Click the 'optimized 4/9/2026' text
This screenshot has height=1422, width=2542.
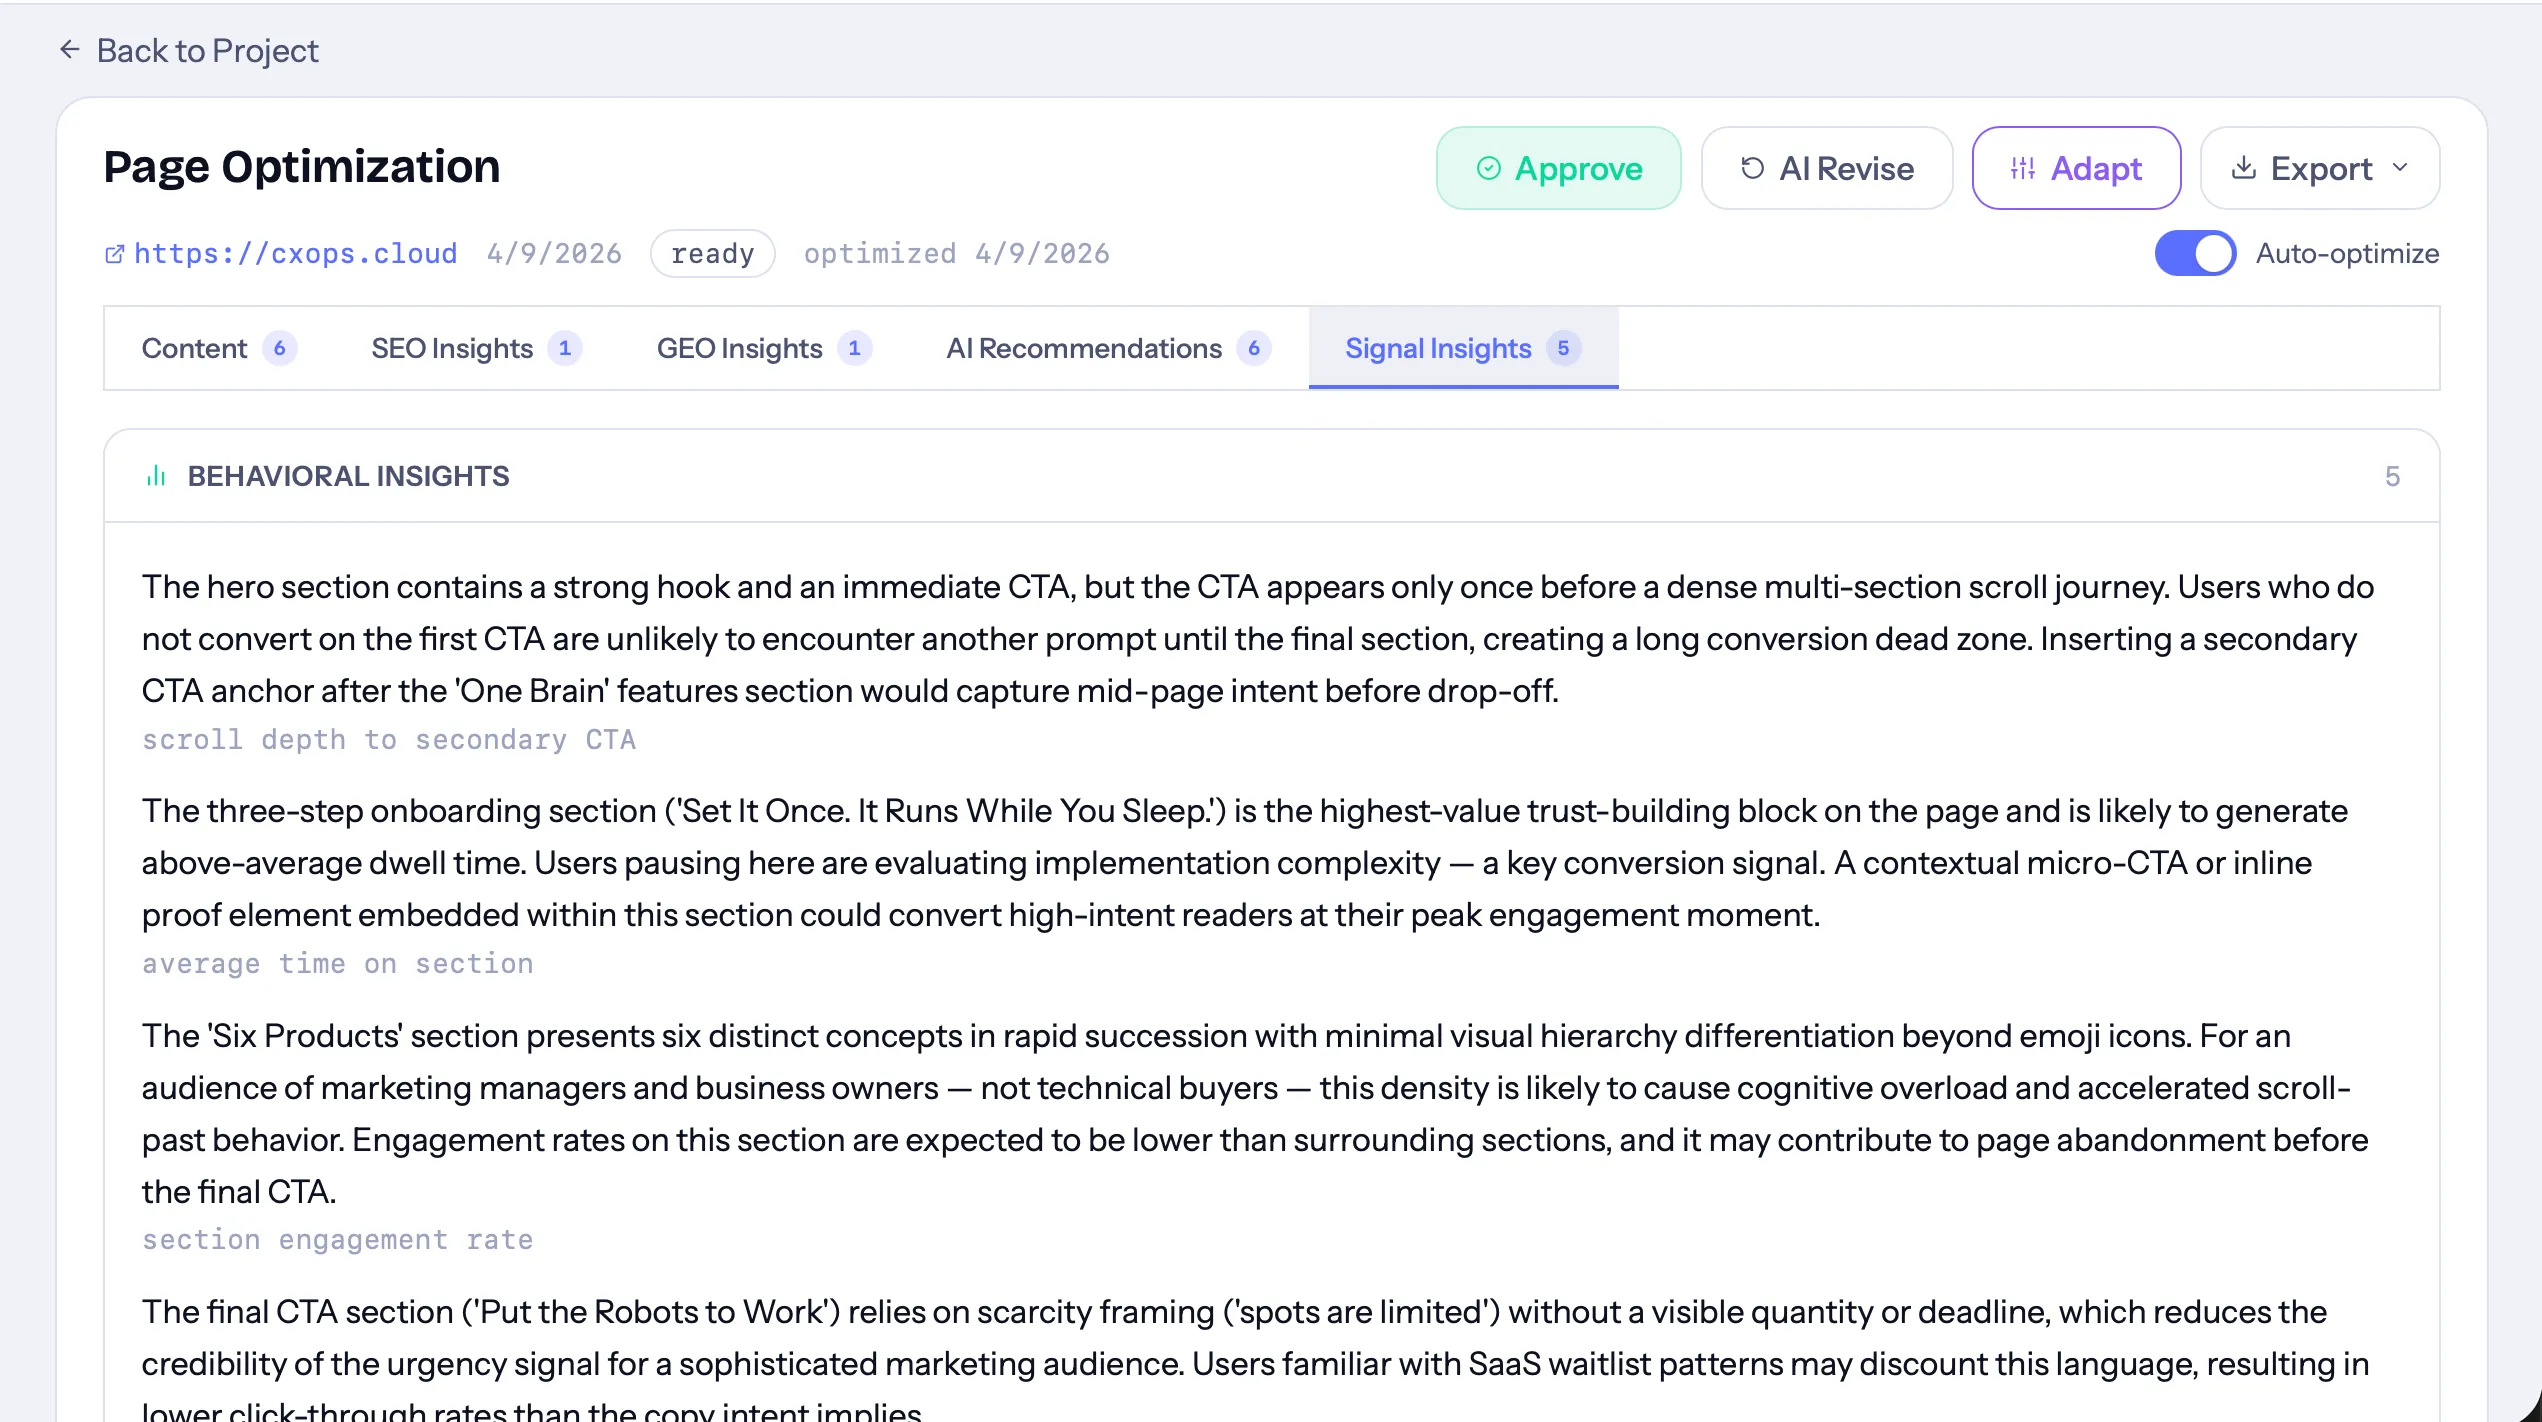957,253
